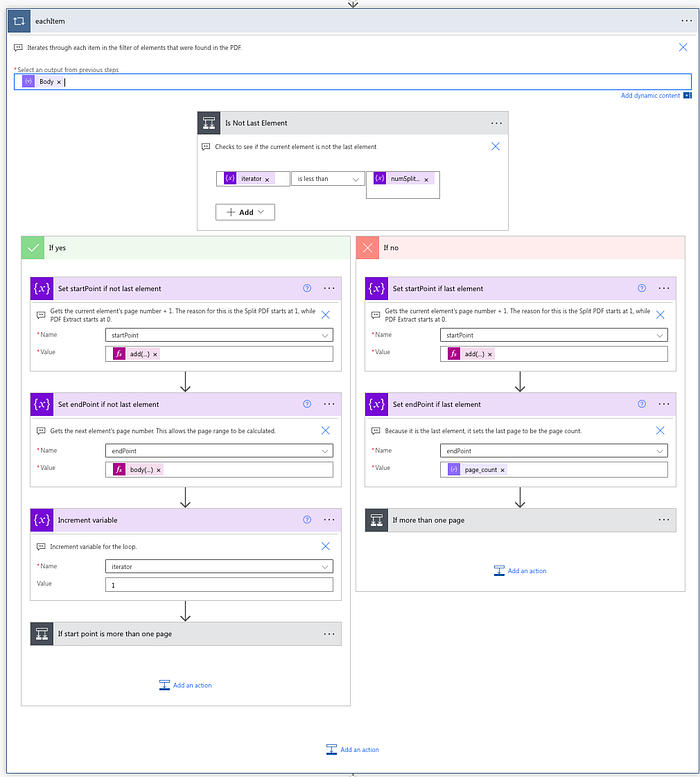Image resolution: width=700 pixels, height=777 pixels.
Task: Open help for Increment variable action
Action: tap(307, 519)
